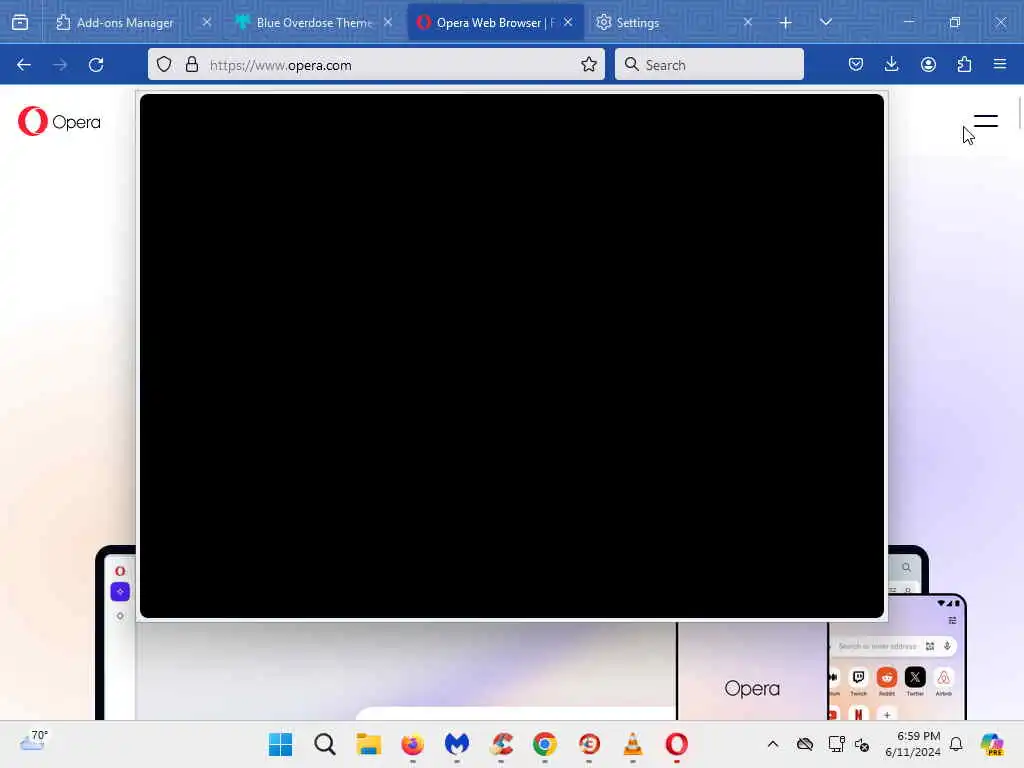Reload the current page
The width and height of the screenshot is (1024, 768).
pyautogui.click(x=96, y=65)
